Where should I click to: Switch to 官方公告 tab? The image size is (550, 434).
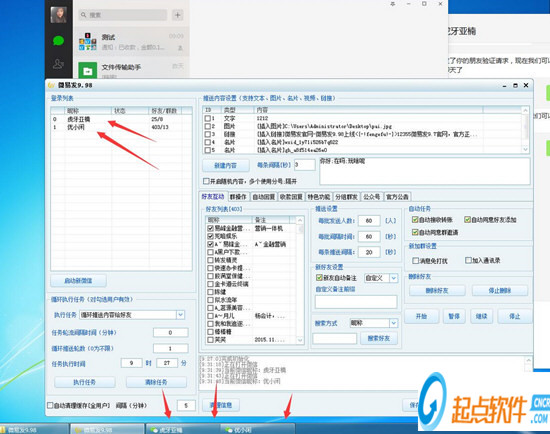pos(397,197)
